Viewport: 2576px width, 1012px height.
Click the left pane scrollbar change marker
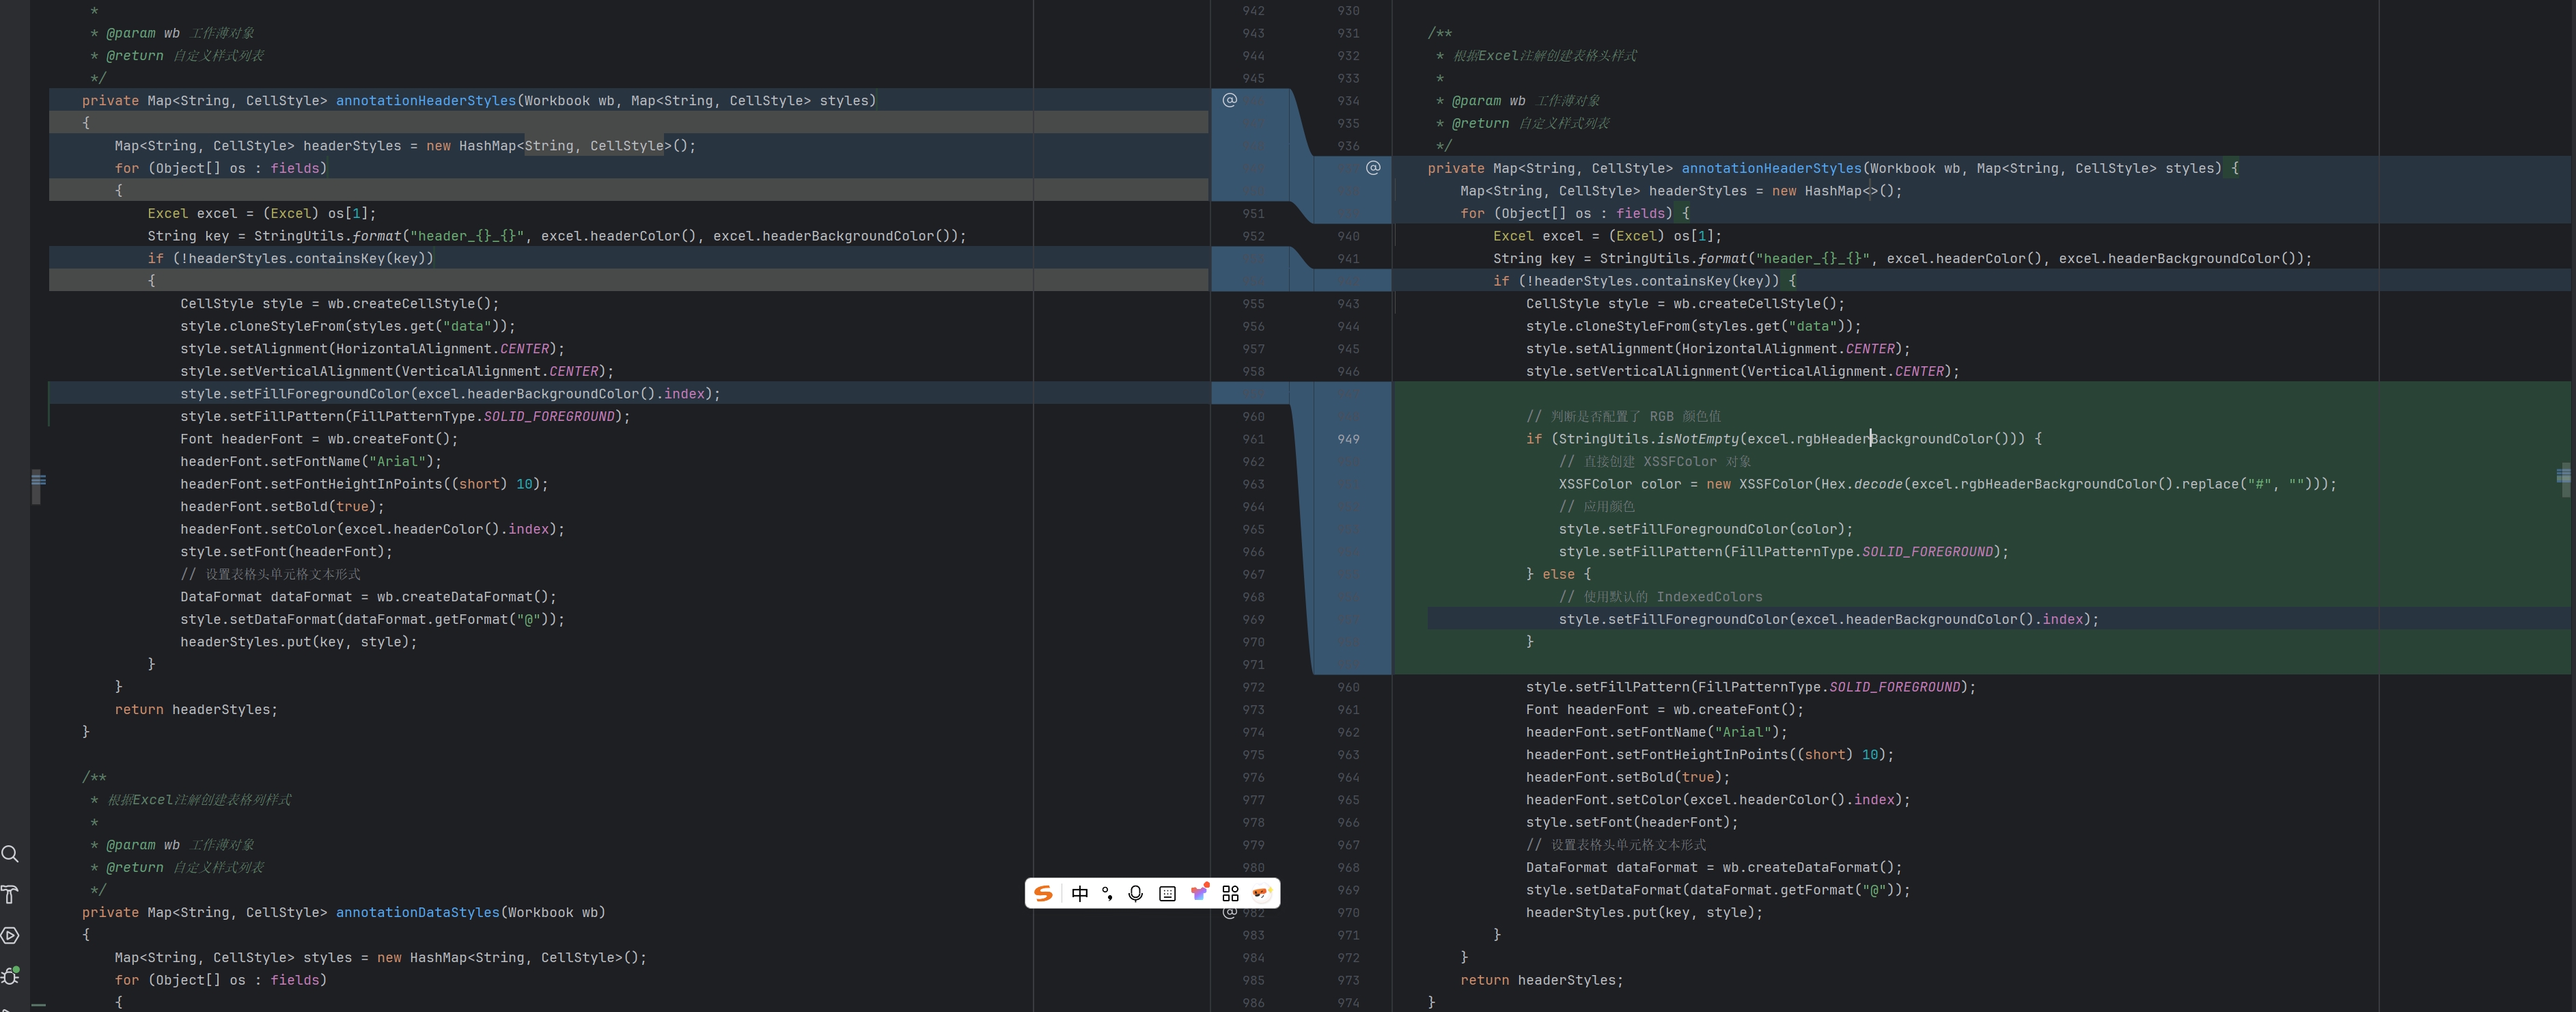click(x=38, y=480)
